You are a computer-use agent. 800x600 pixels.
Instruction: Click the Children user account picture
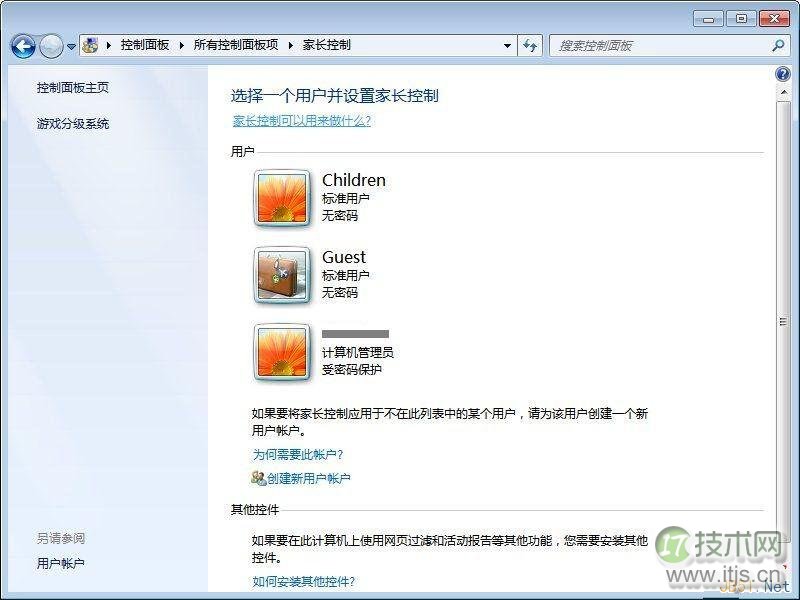coord(283,197)
